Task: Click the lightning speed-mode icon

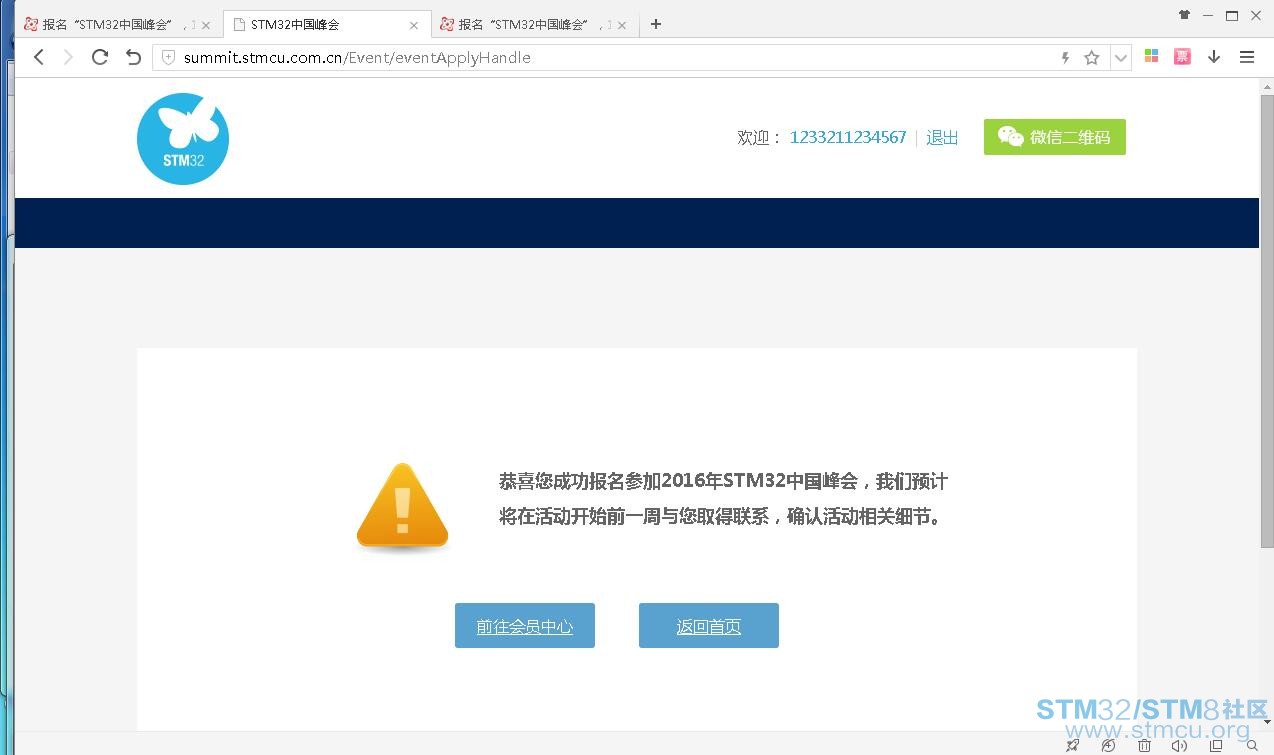Action: click(x=1065, y=58)
